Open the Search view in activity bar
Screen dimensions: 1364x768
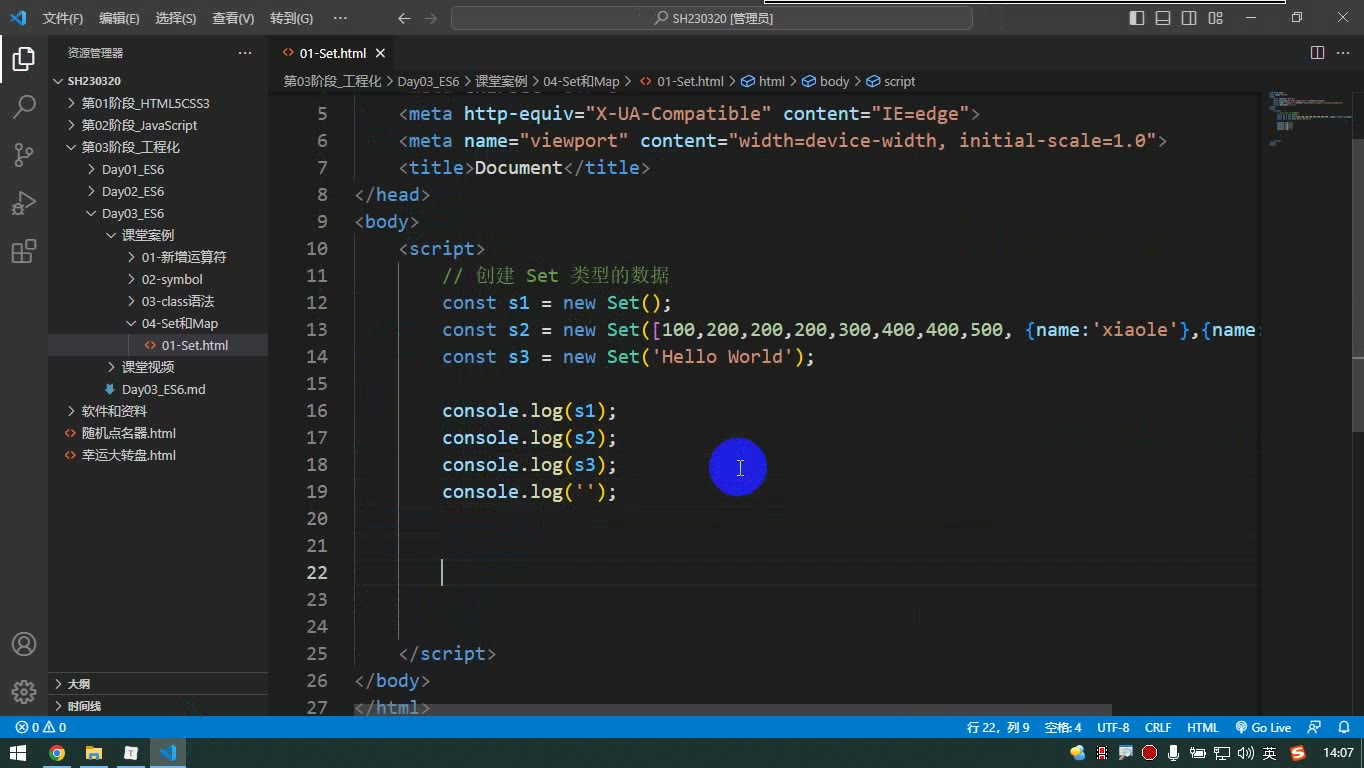pyautogui.click(x=24, y=106)
